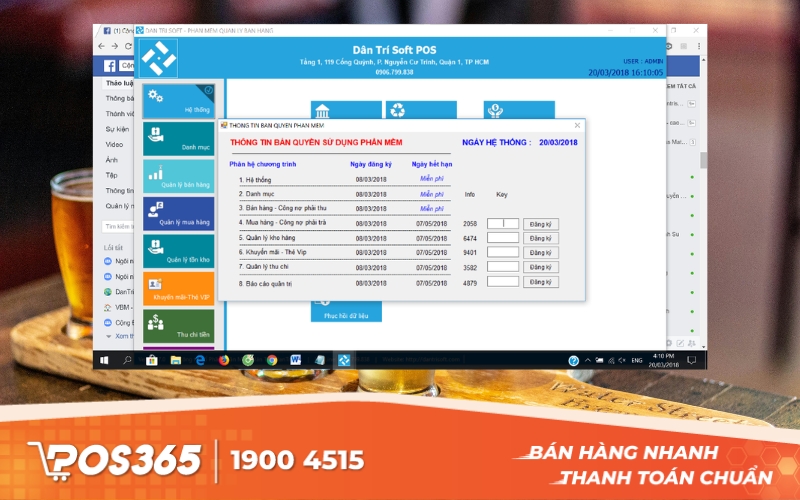Click the 'Phân hệ chương trình' column header
Image resolution: width=800 pixels, height=500 pixels.
(x=263, y=164)
